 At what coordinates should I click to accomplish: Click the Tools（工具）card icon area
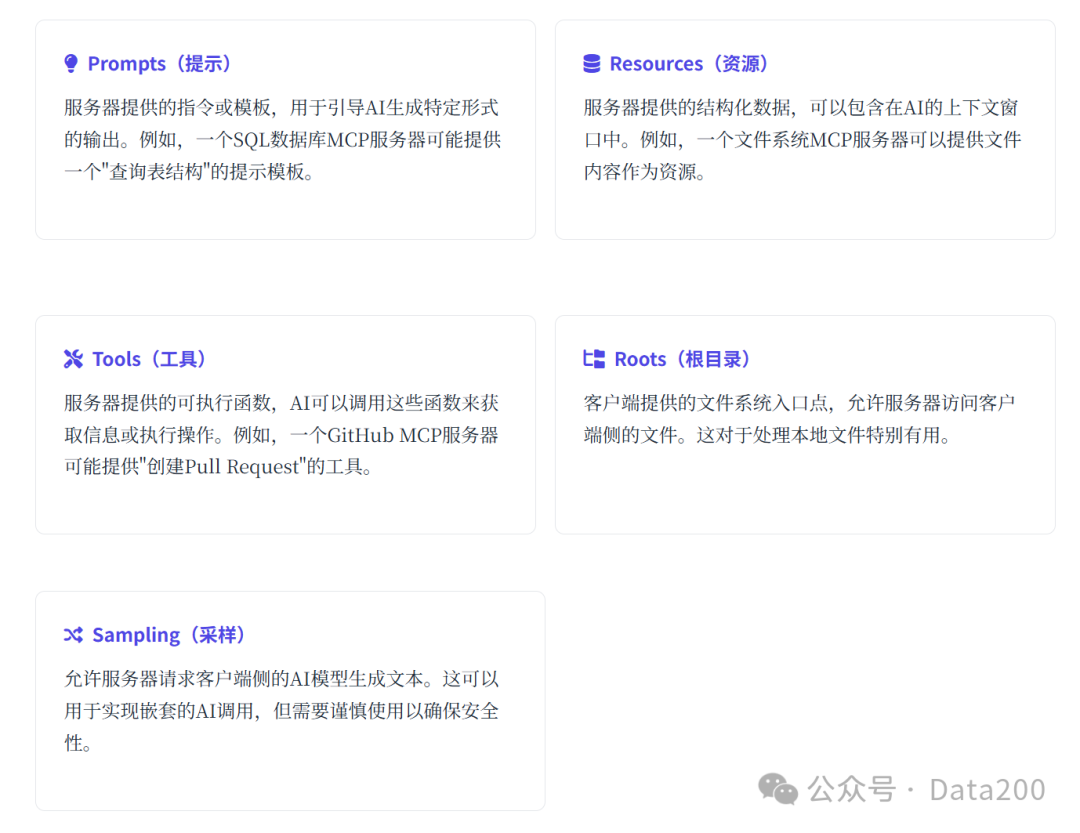point(72,357)
